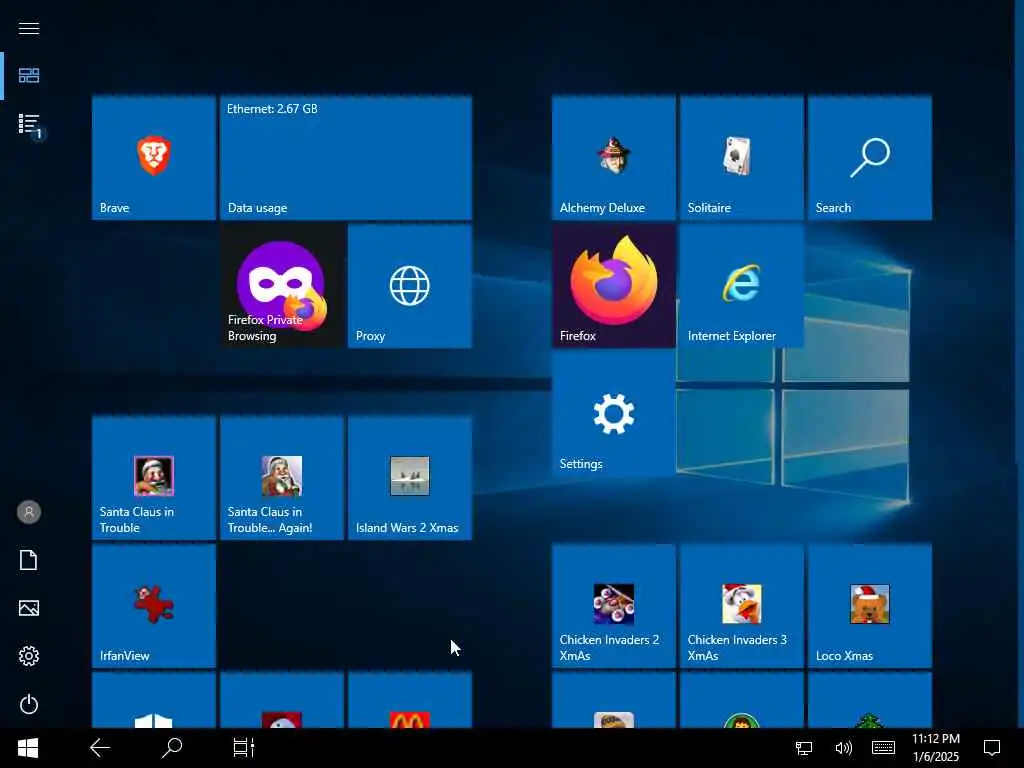Image resolution: width=1024 pixels, height=768 pixels.
Task: Open the Action Center notifications icon
Action: (992, 748)
